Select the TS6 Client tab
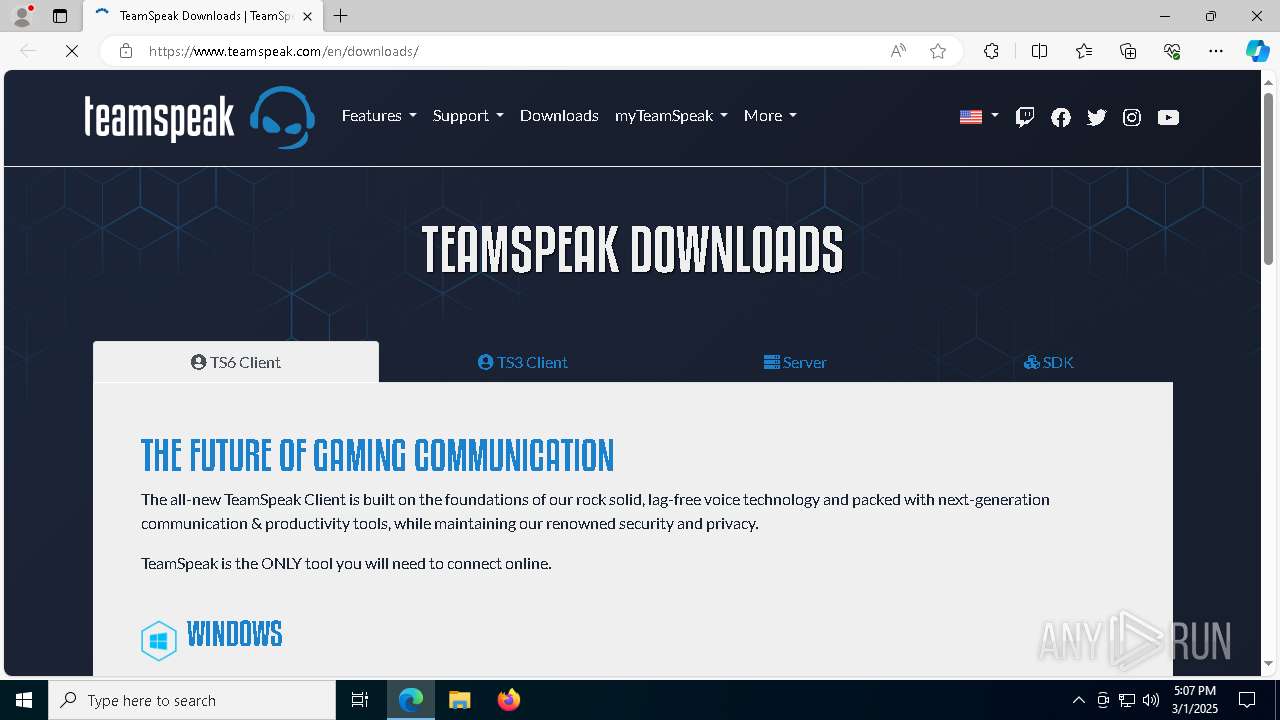 tap(236, 362)
